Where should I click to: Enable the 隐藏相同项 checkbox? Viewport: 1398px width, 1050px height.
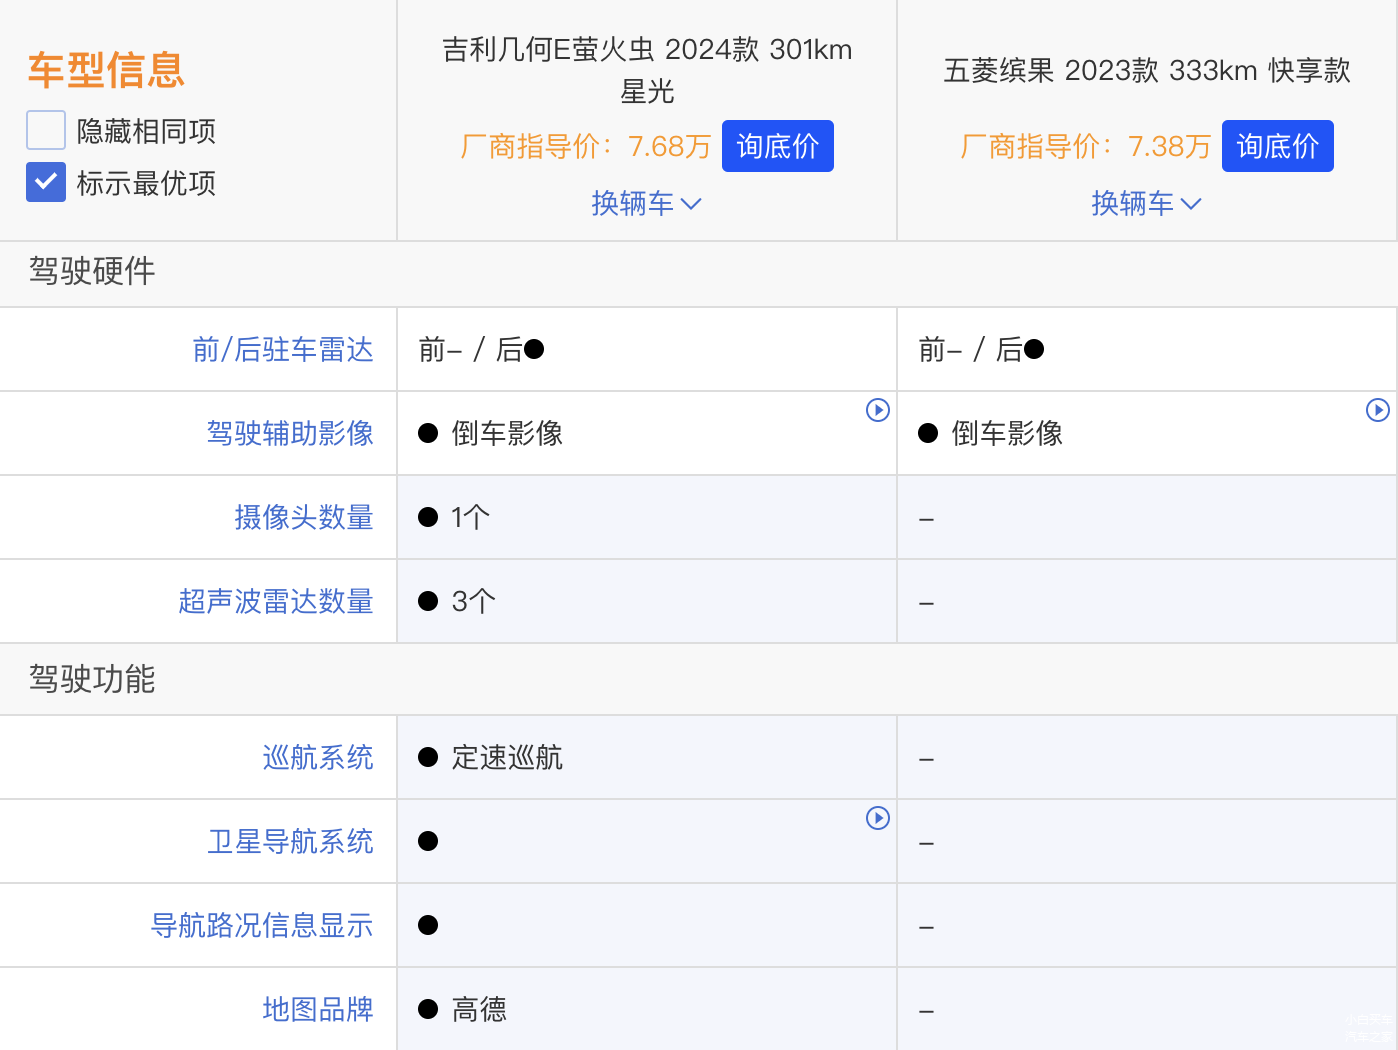46,130
